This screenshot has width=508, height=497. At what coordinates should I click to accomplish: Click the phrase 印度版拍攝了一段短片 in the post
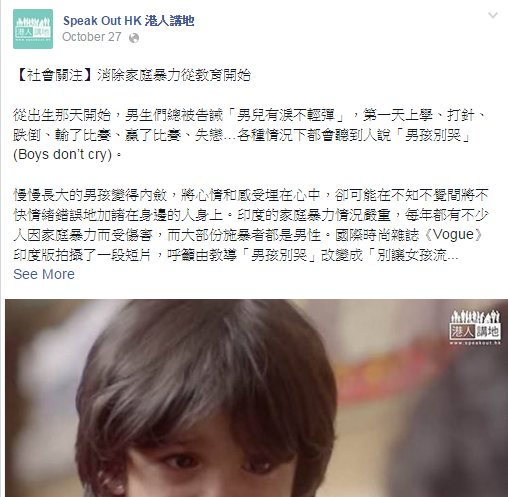pyautogui.click(x=83, y=255)
